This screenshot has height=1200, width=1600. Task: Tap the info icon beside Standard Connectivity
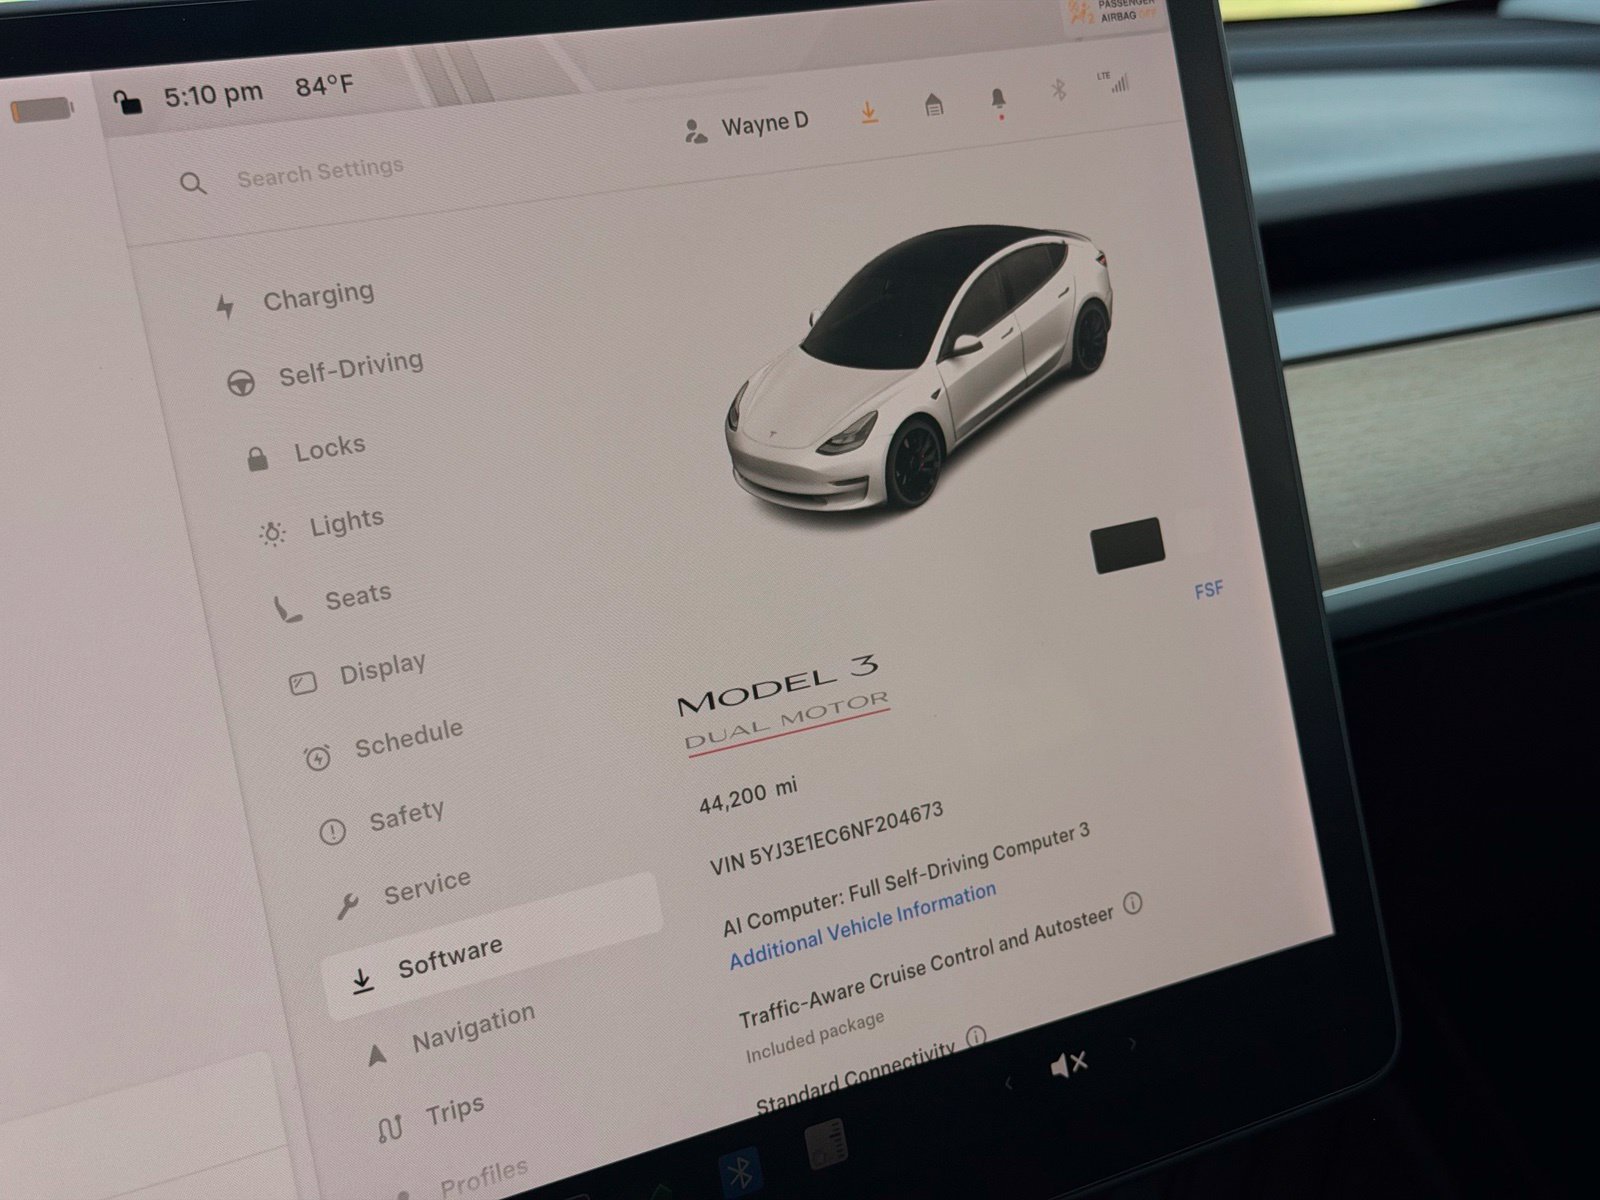tap(976, 1036)
